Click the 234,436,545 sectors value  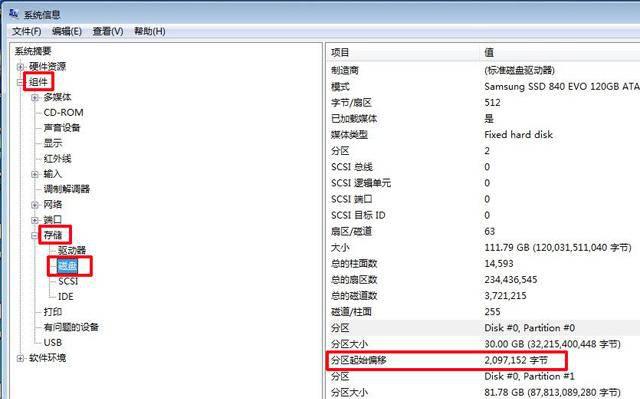(x=511, y=280)
